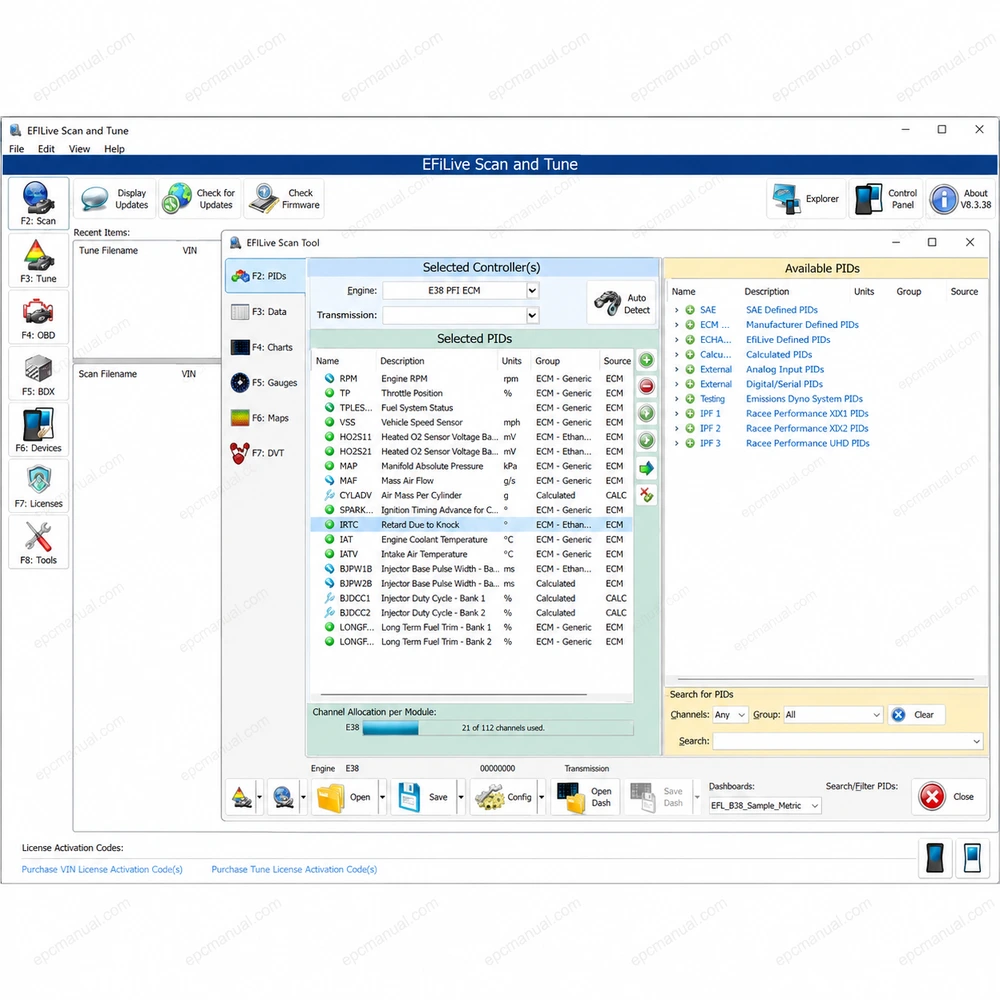Click the tune pyramid toolbar icon
Image resolution: width=1000 pixels, height=1000 pixels.
point(242,797)
